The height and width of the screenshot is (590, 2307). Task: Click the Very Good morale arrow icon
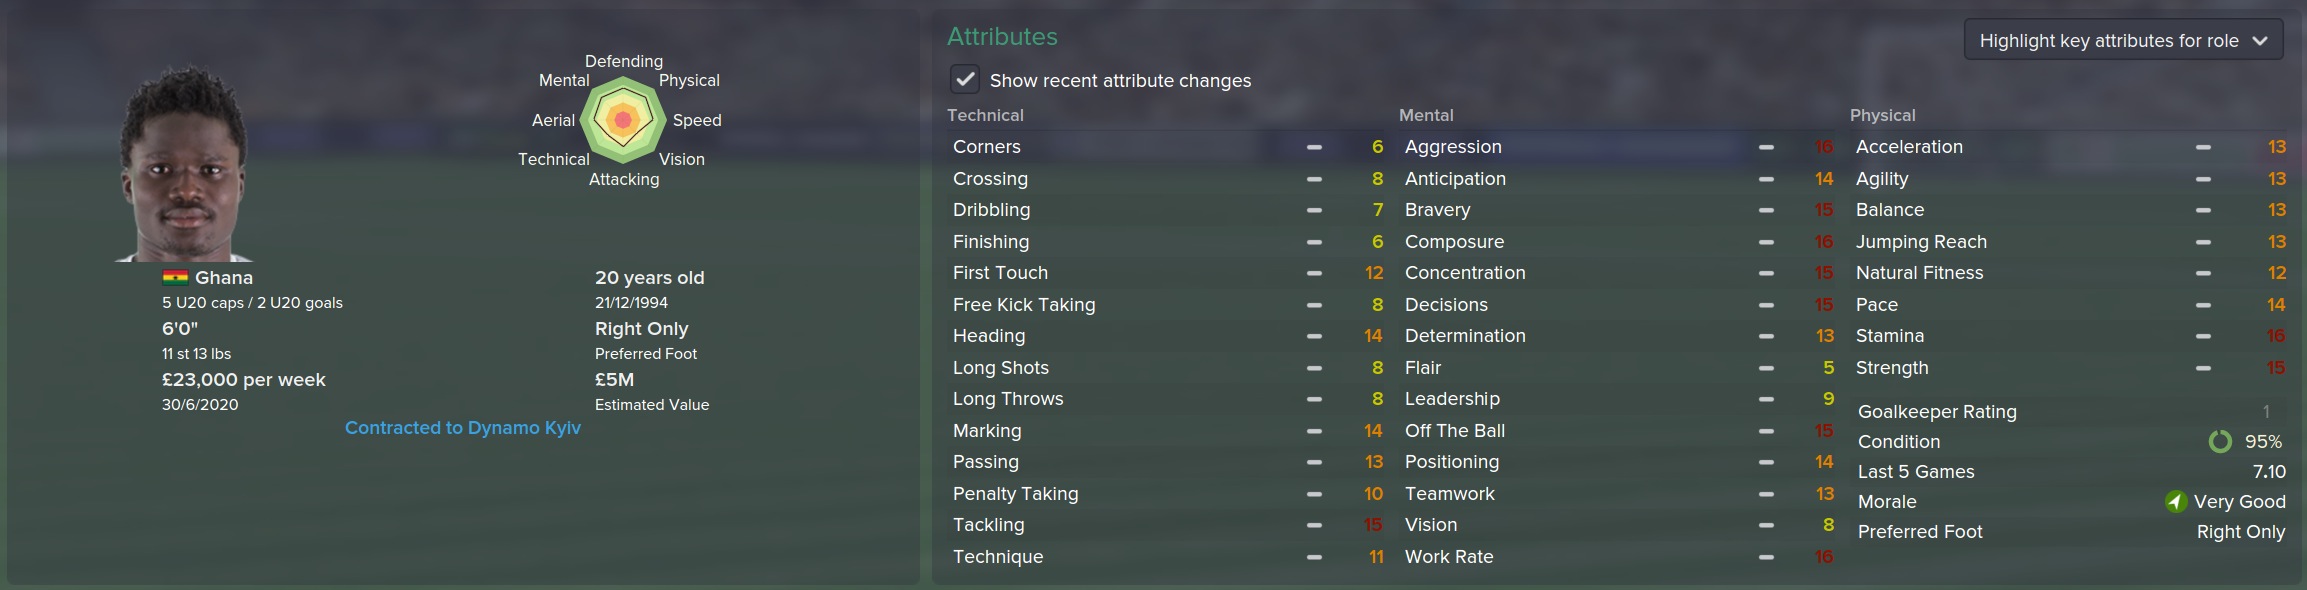coord(2175,502)
